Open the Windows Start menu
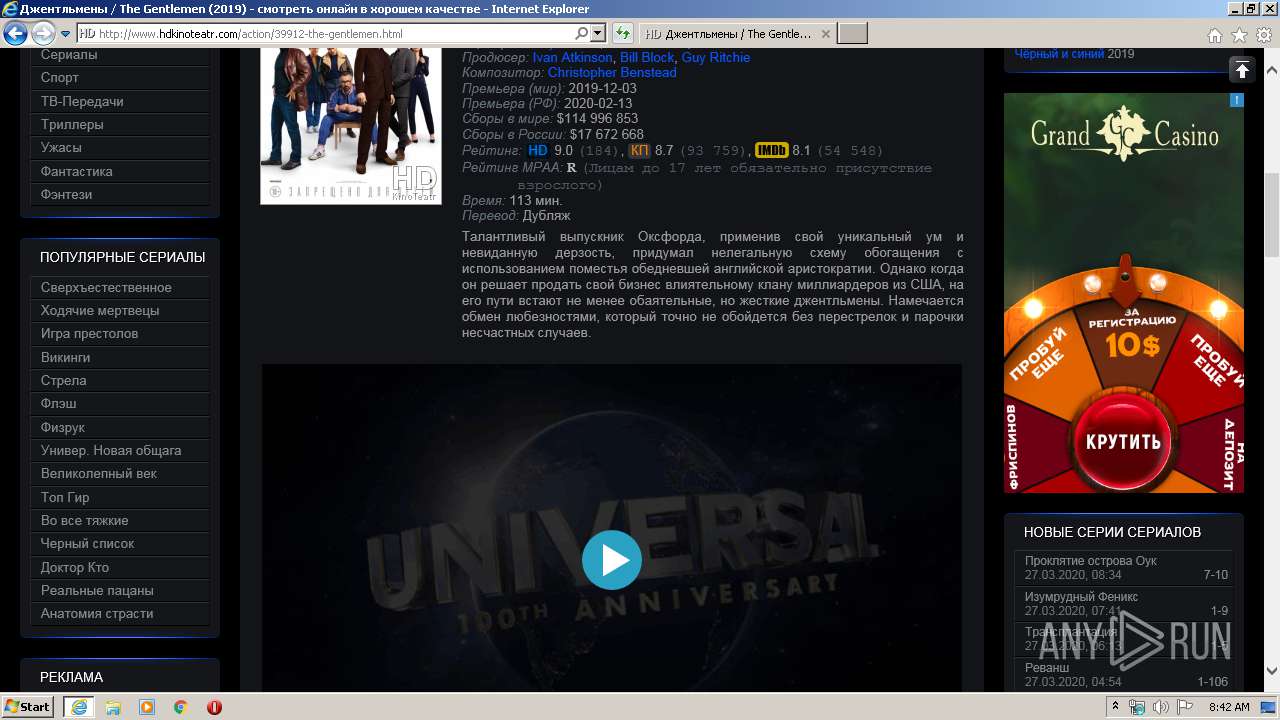The image size is (1280, 720). point(27,706)
